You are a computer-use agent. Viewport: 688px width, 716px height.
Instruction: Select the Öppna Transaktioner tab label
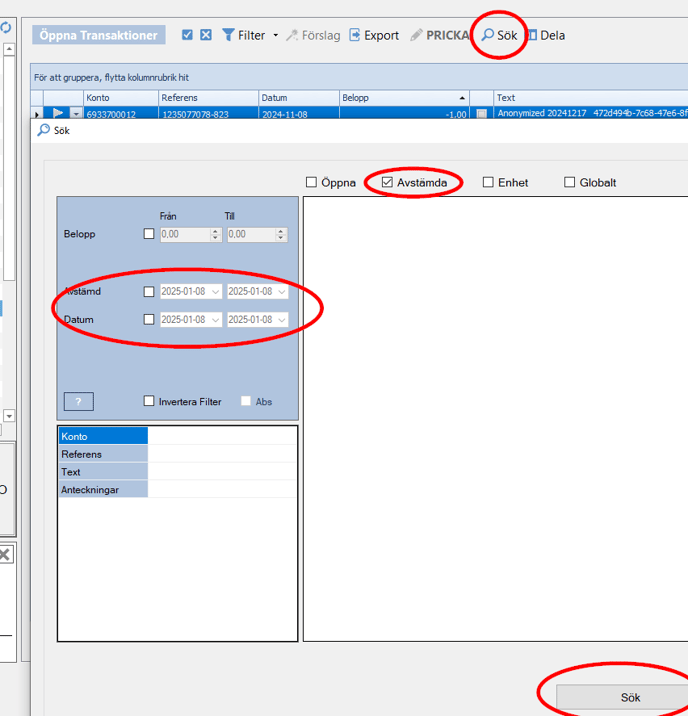tap(99, 35)
